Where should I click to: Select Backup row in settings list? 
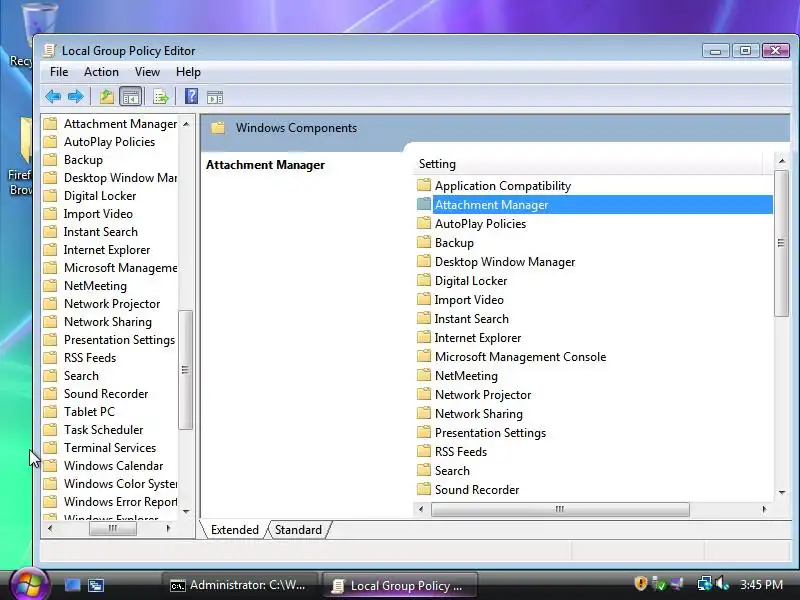point(454,242)
